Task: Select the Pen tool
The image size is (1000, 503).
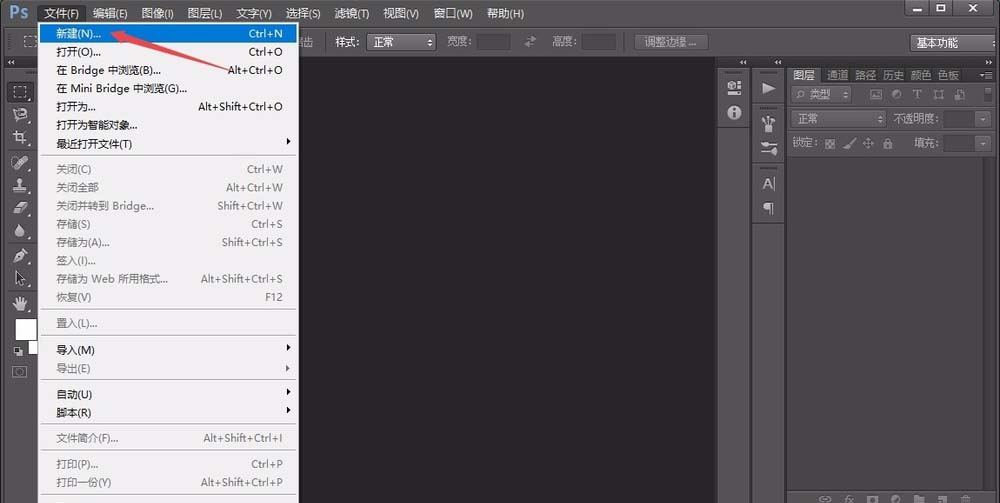Action: tap(20, 255)
